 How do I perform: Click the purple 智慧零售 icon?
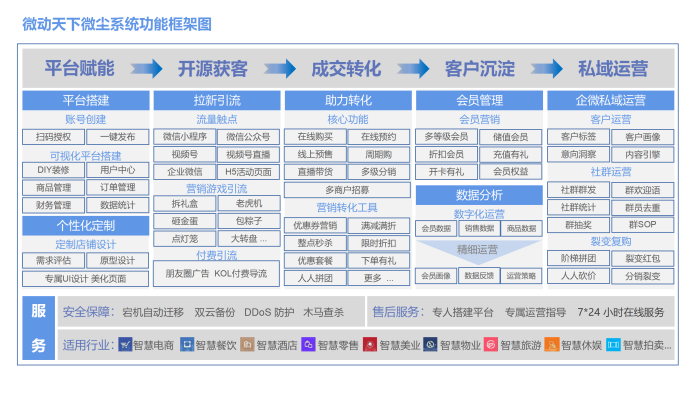pyautogui.click(x=308, y=345)
